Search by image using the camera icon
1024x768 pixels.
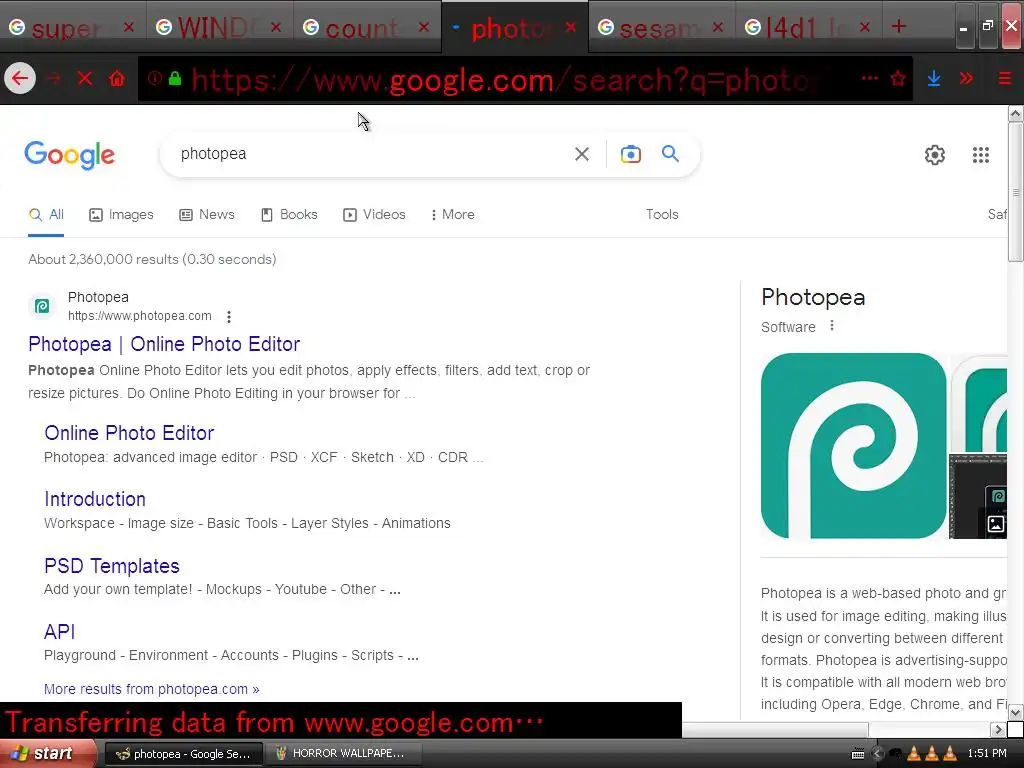point(630,154)
